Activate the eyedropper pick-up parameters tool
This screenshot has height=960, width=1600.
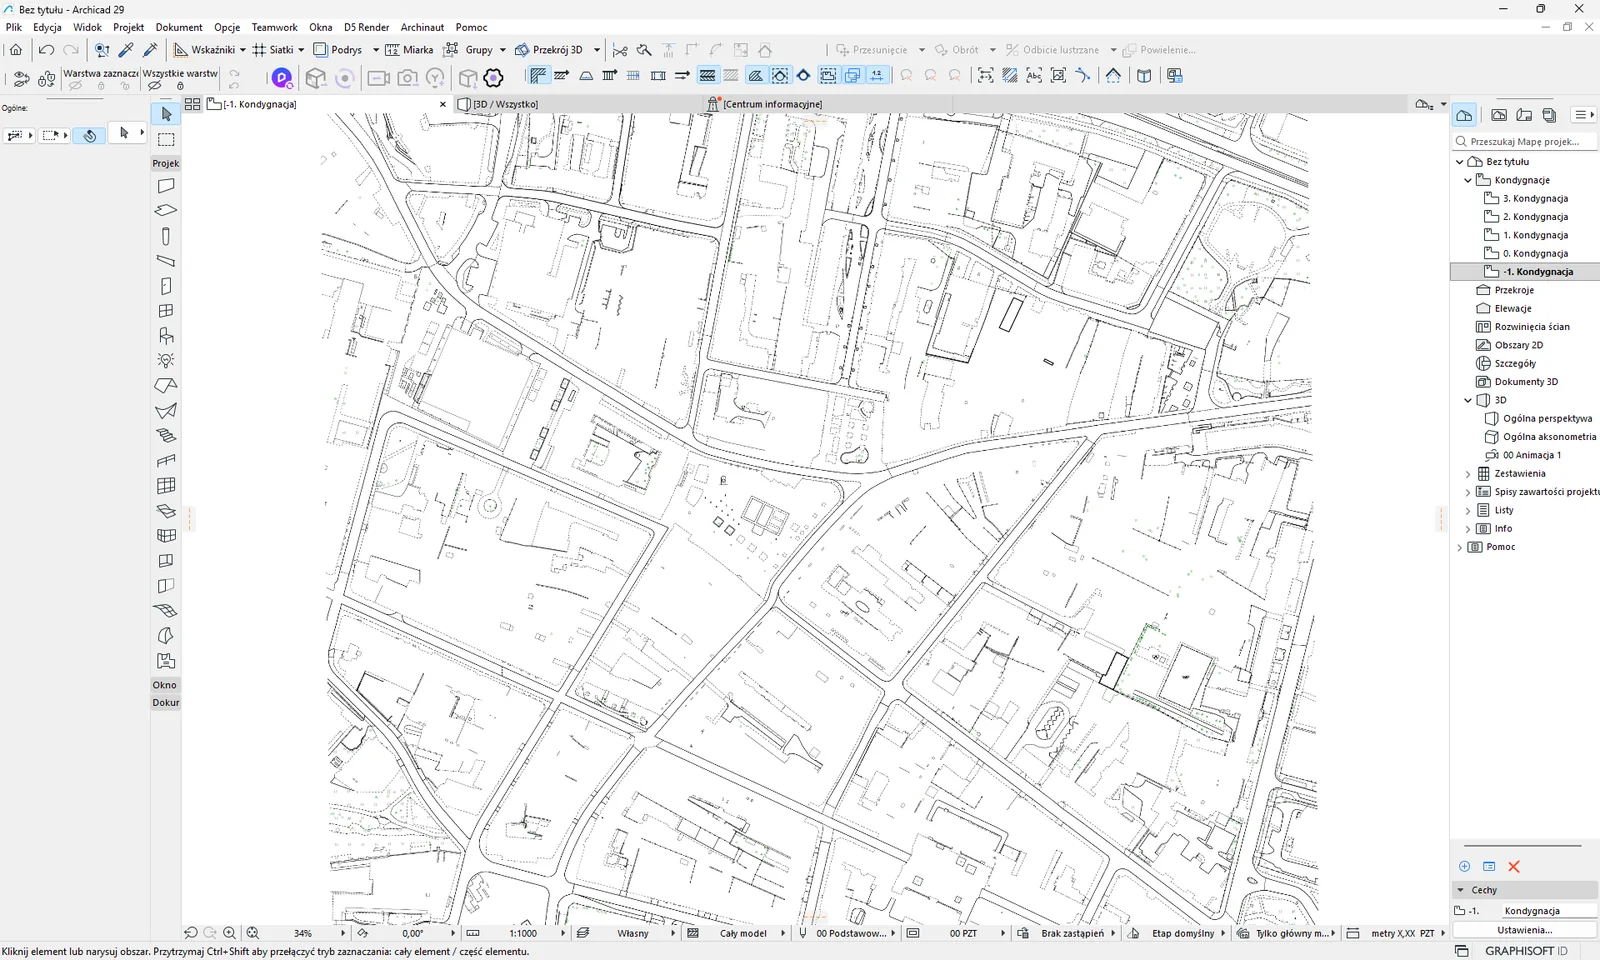pyautogui.click(x=126, y=49)
